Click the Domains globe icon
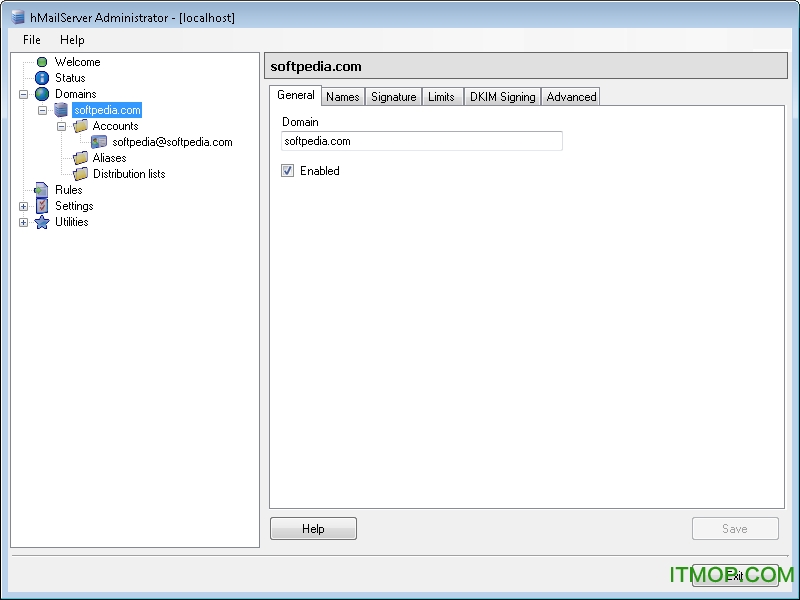Screen dimensions: 800x600 click(42, 94)
